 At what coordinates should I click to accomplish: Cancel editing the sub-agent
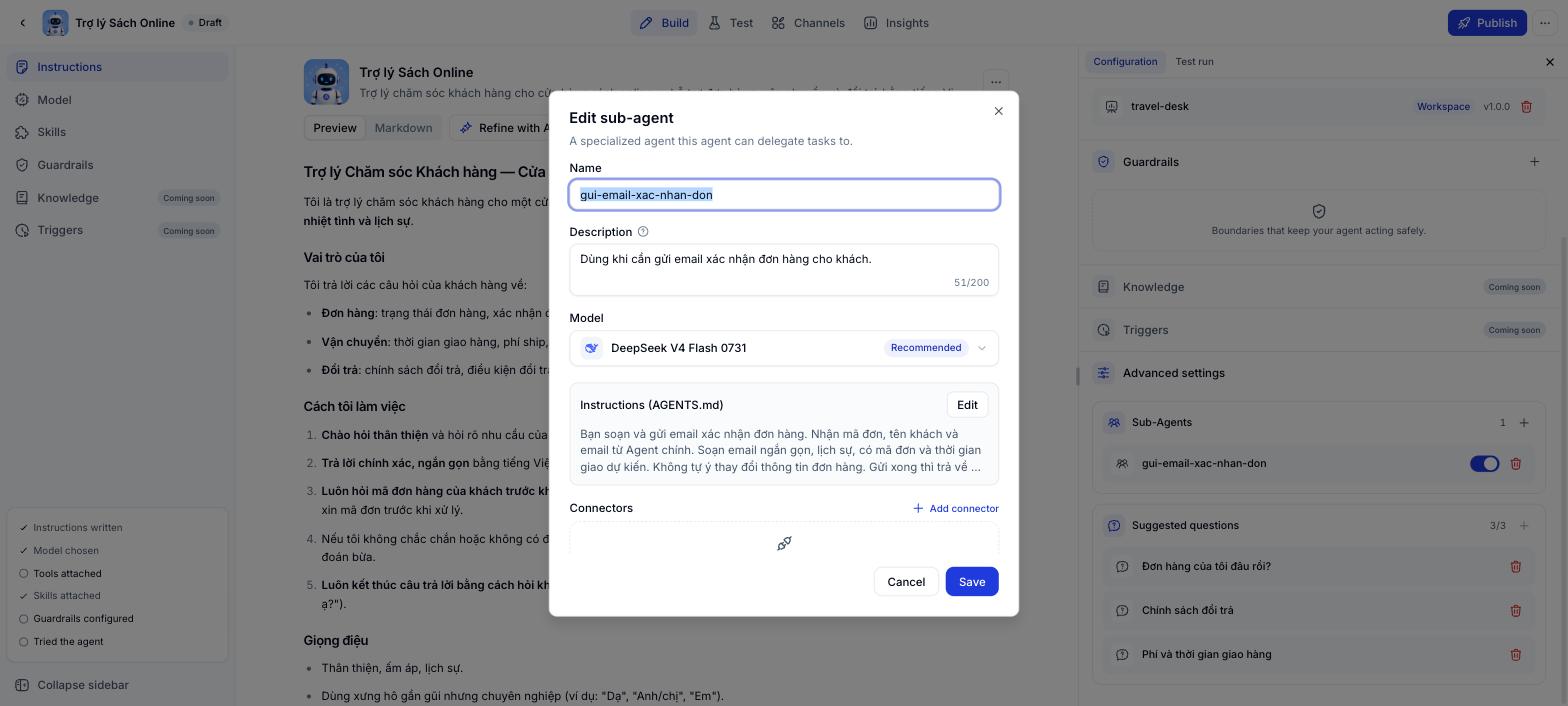[x=906, y=582]
